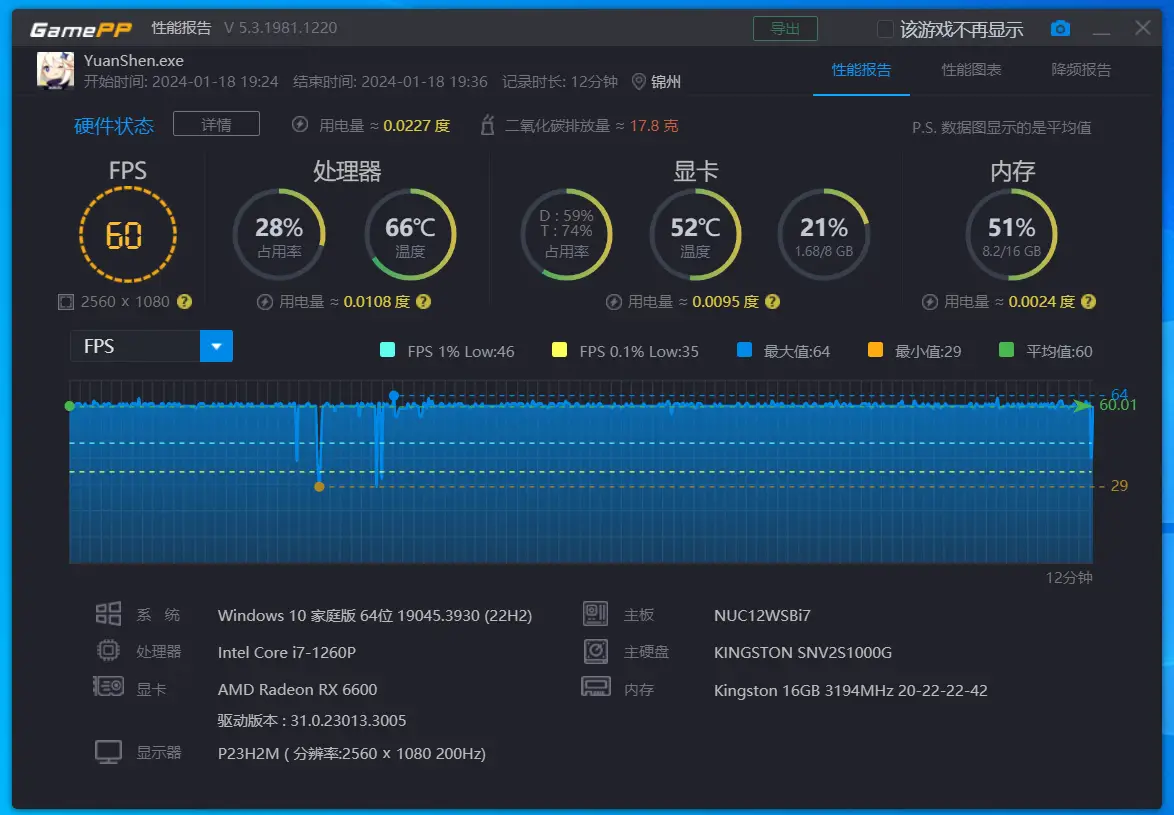Screen dimensions: 1174x815
Task: Click the Windows system icon beside 系统
Action: [109, 614]
